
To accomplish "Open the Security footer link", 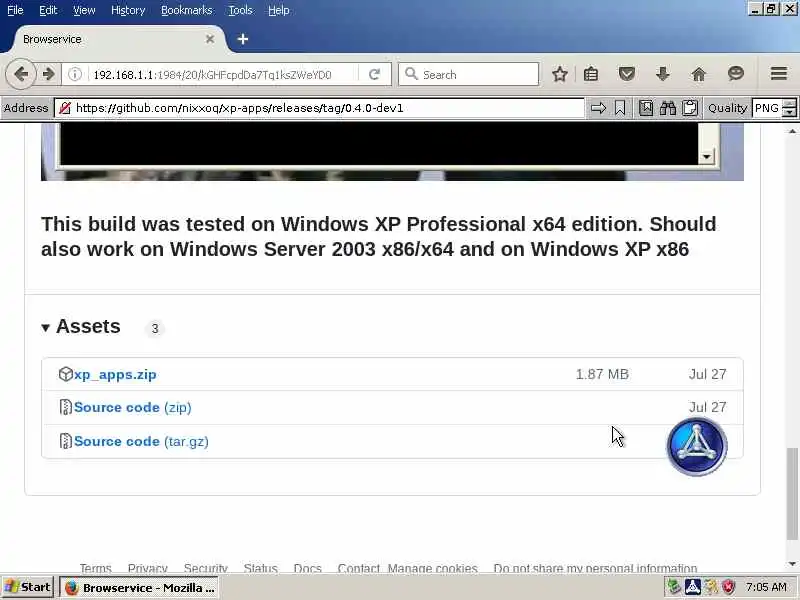I will click(x=206, y=568).
